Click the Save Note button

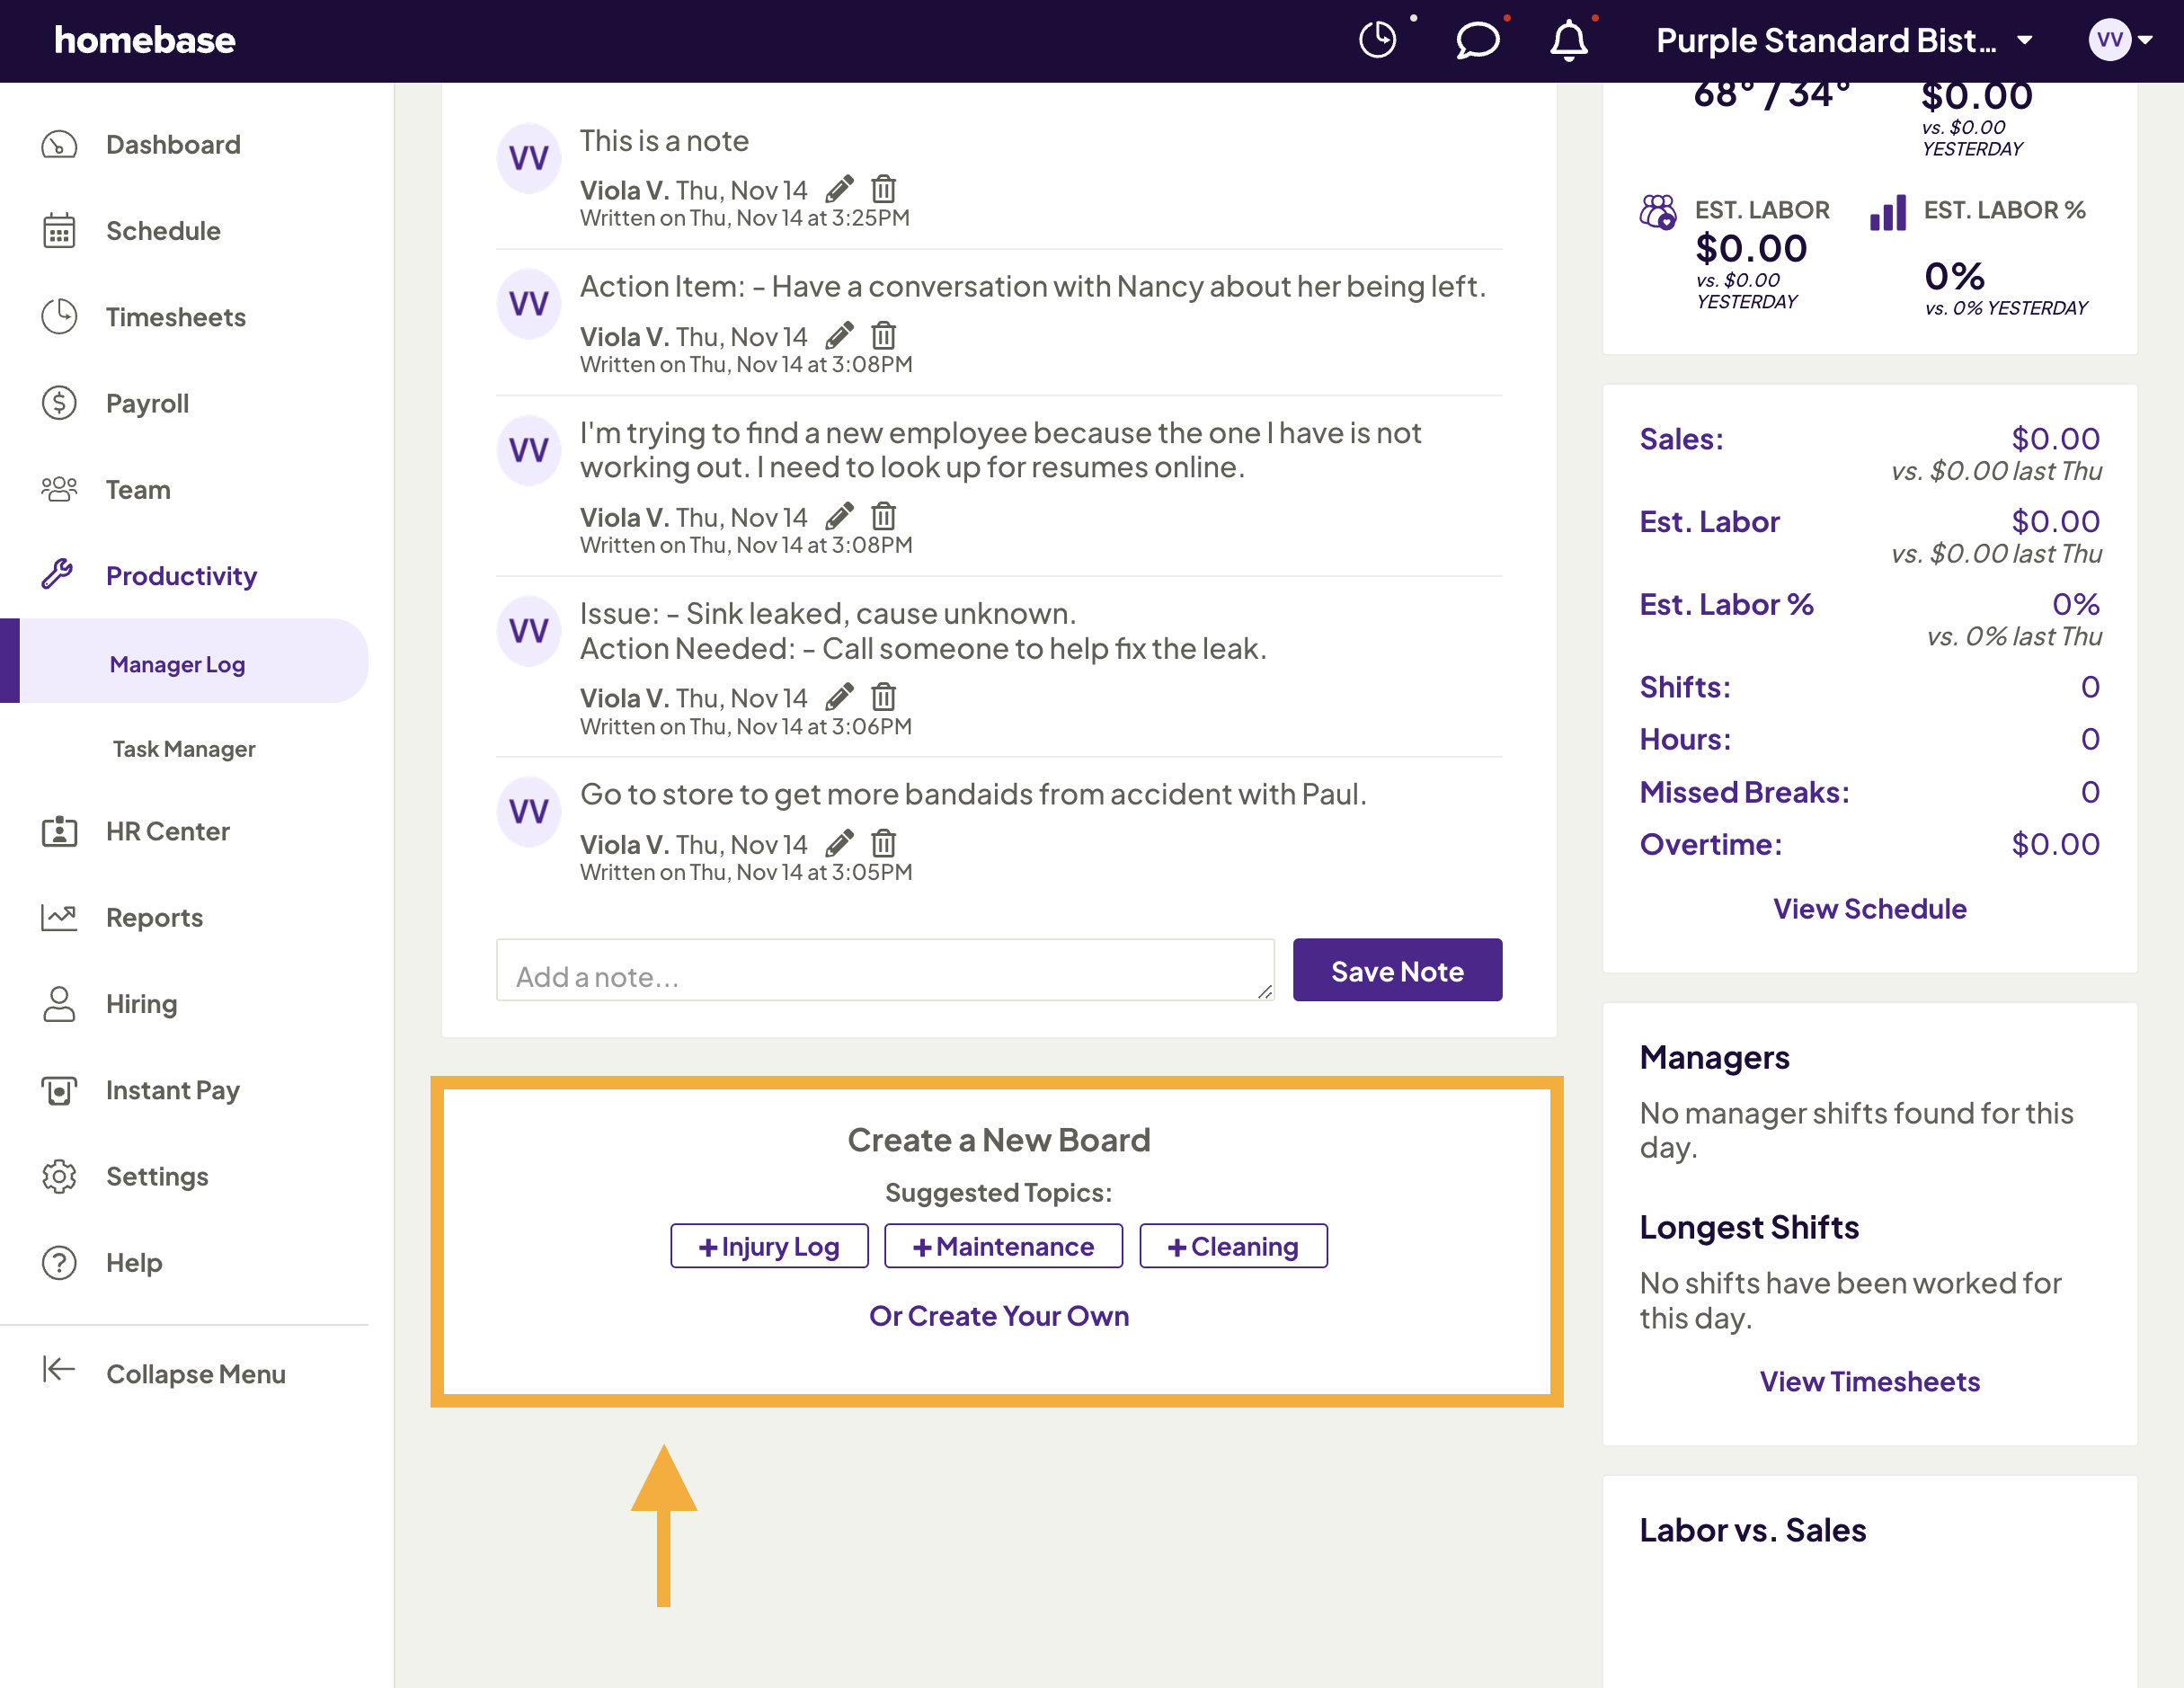pos(1397,969)
